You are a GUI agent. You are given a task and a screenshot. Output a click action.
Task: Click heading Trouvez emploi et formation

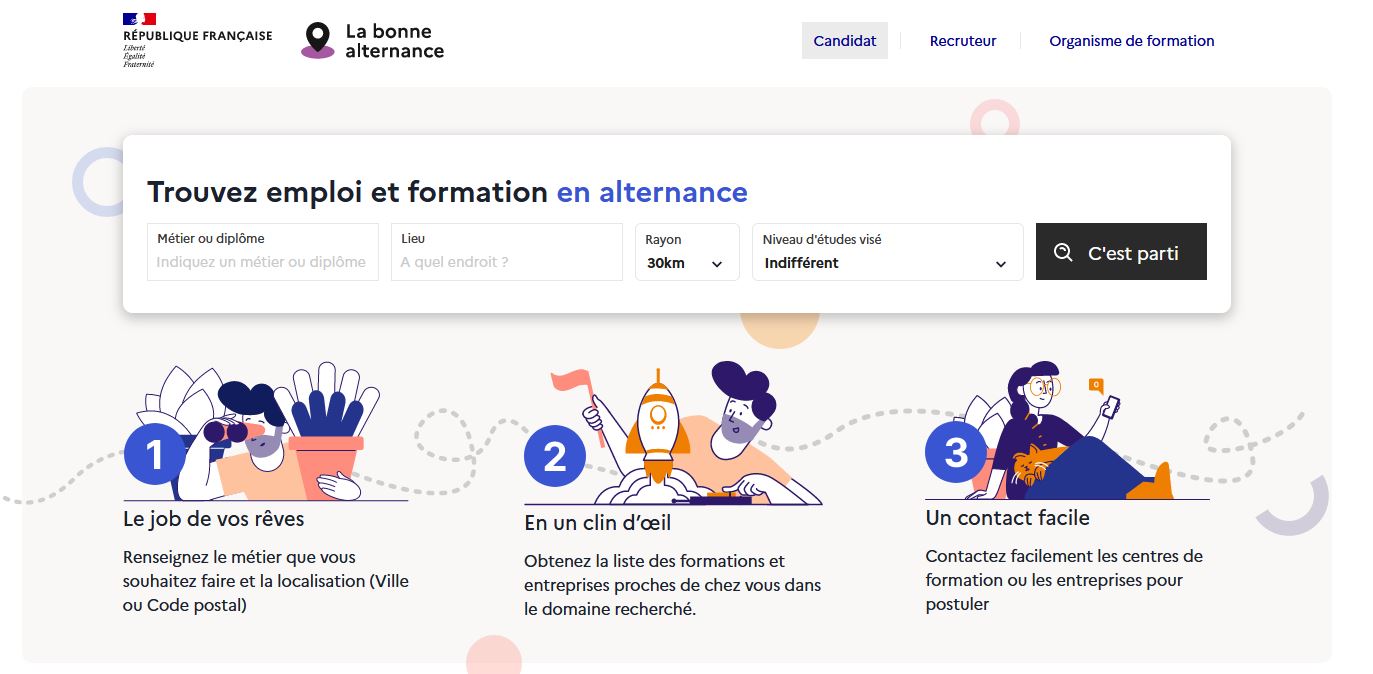(x=347, y=192)
